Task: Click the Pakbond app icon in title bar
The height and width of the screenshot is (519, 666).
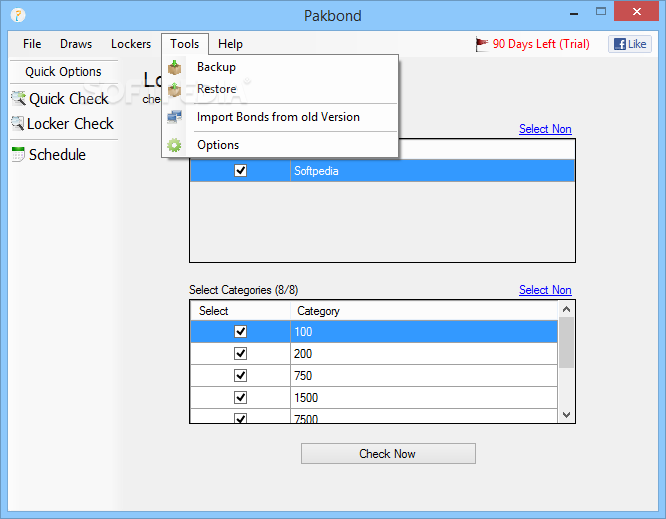Action: point(18,15)
